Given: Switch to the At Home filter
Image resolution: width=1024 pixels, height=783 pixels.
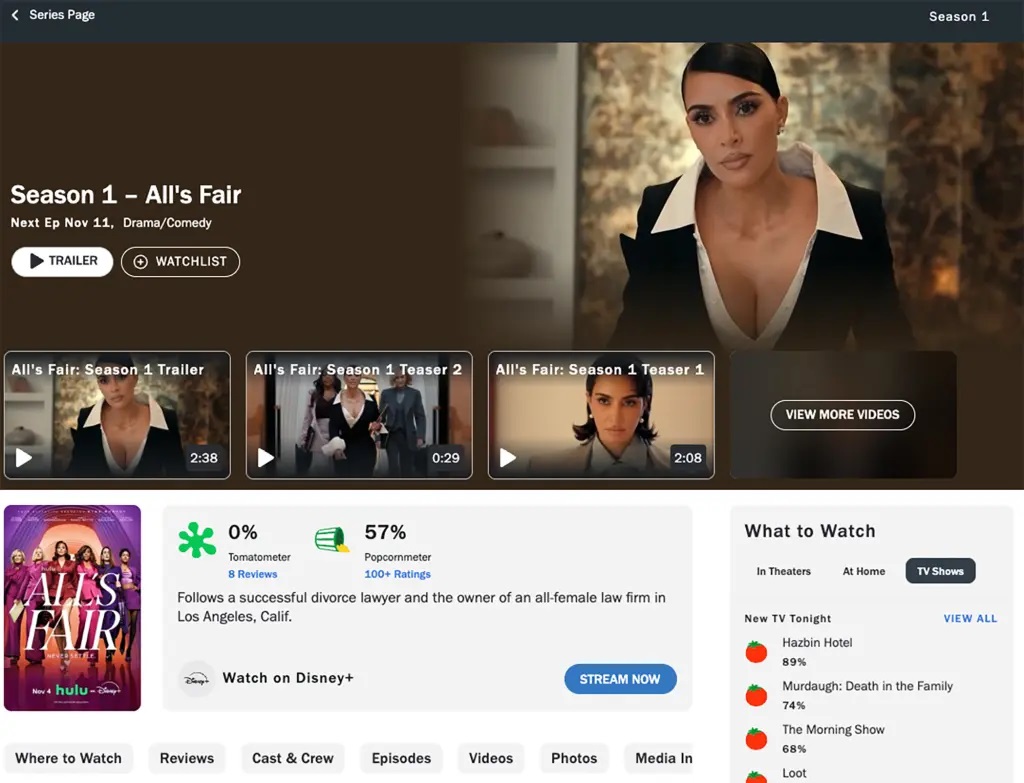Looking at the screenshot, I should tap(863, 571).
